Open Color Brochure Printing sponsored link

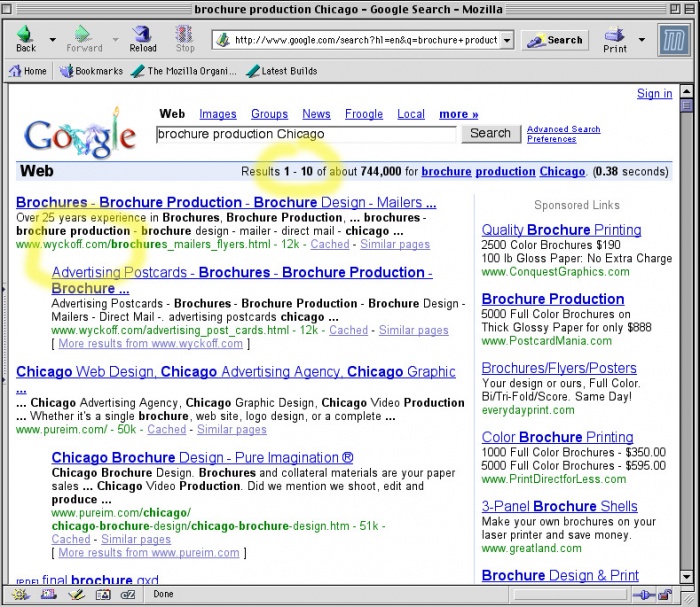click(x=557, y=437)
